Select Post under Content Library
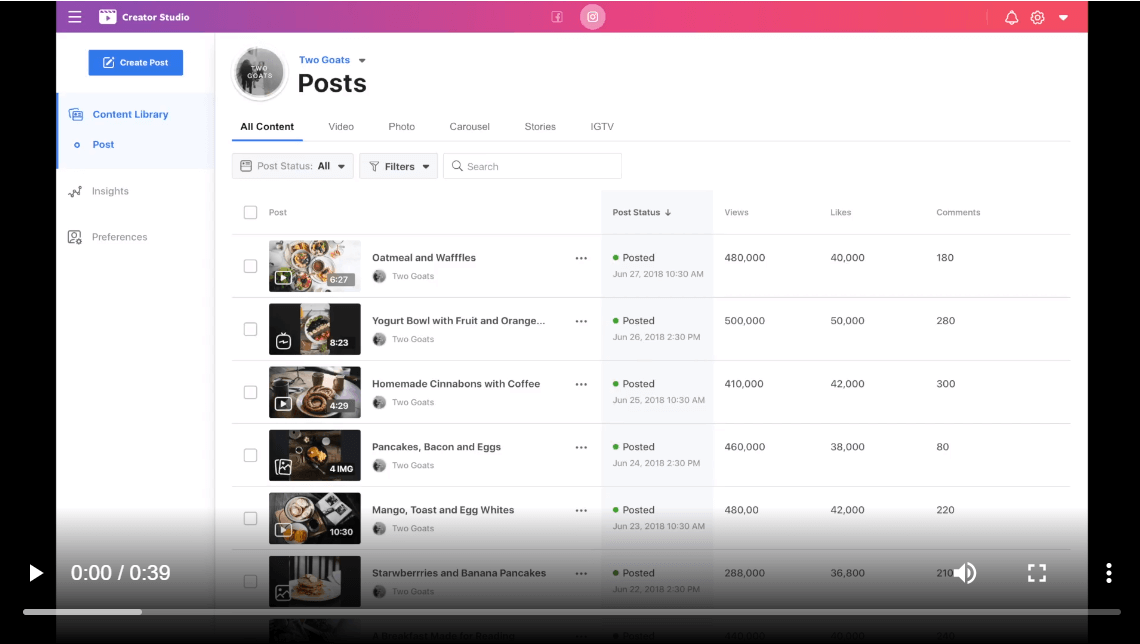 pos(103,145)
